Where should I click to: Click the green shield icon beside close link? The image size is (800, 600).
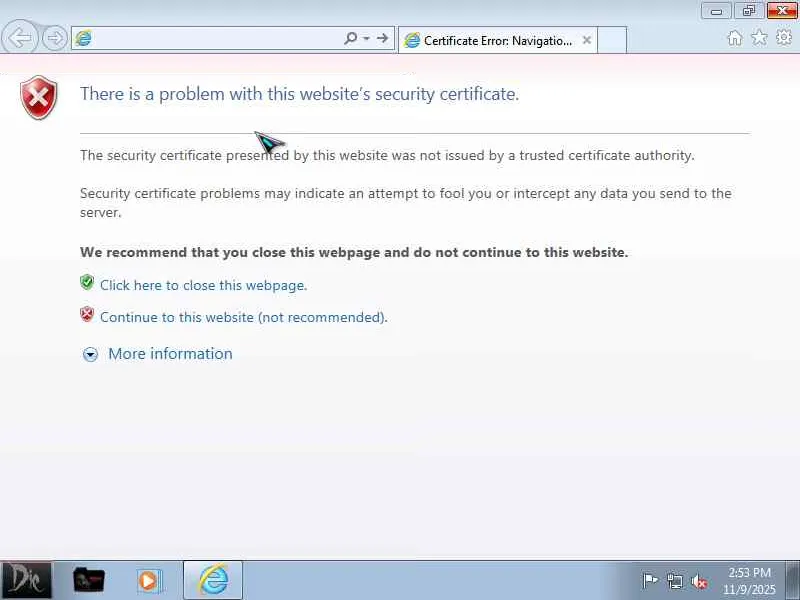pos(87,282)
